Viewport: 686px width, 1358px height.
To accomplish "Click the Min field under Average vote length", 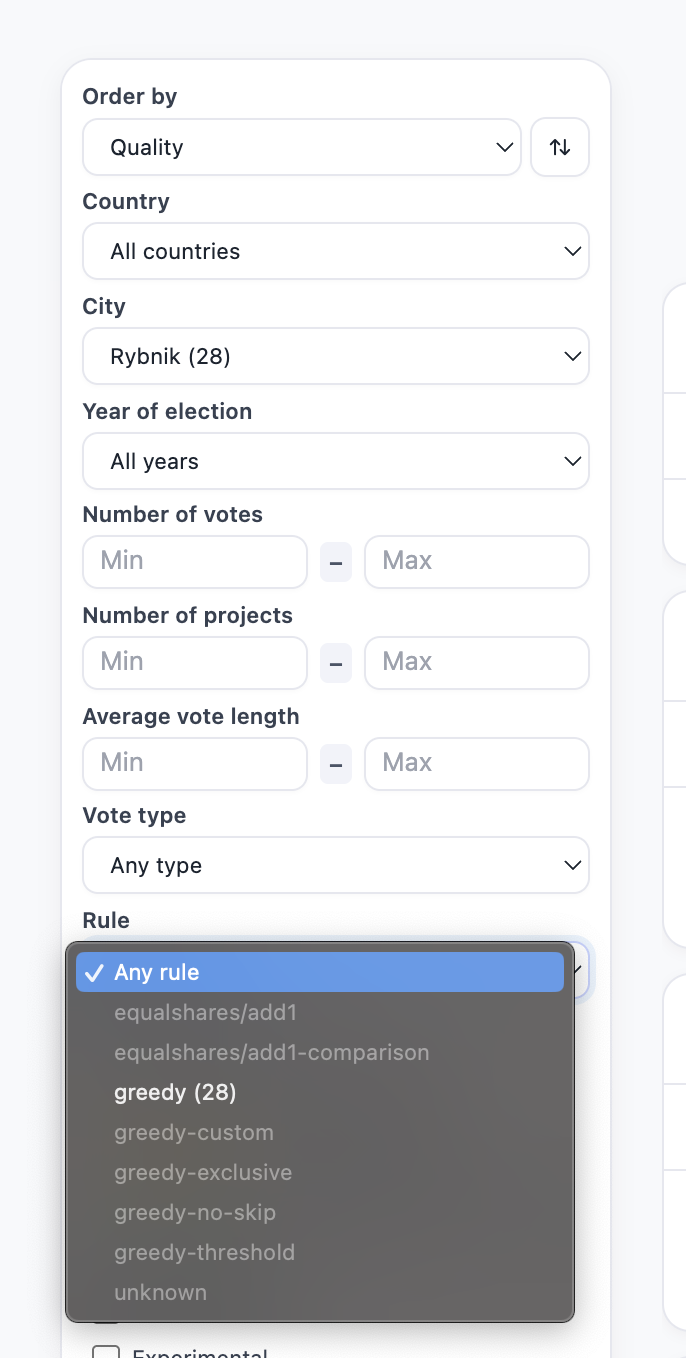I will tap(194, 764).
